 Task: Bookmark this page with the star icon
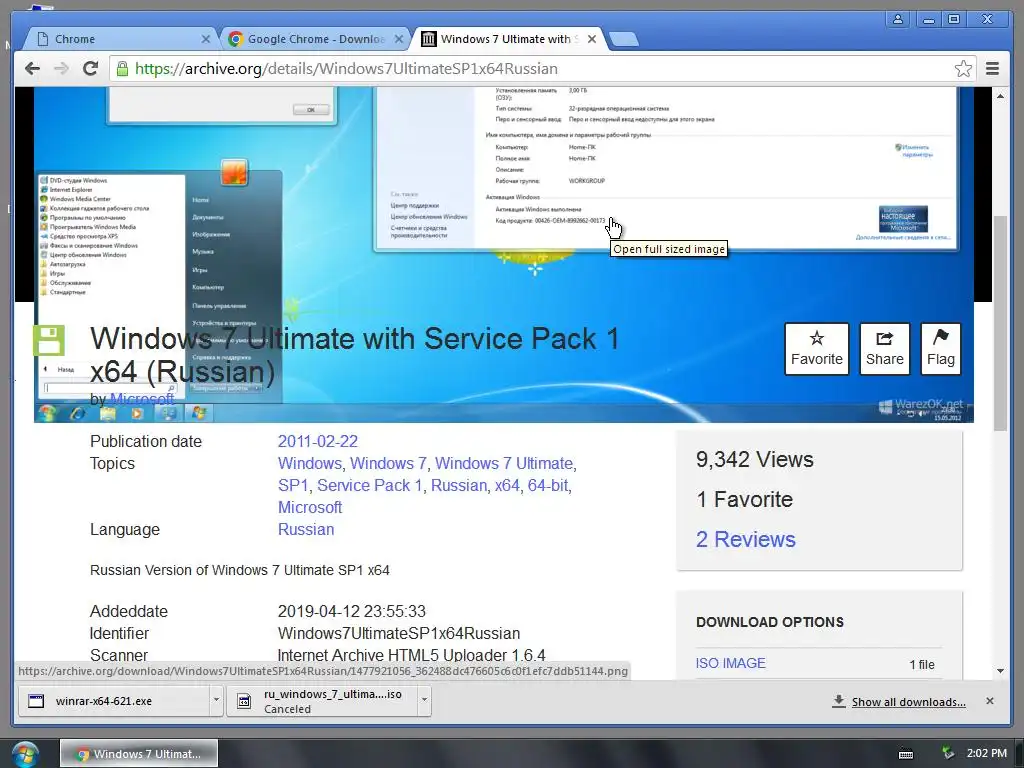pos(963,69)
